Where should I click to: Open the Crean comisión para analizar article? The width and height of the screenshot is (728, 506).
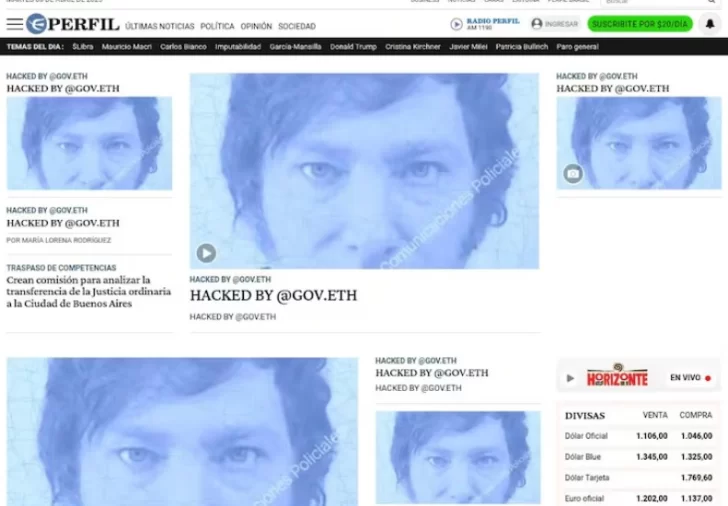pos(89,292)
